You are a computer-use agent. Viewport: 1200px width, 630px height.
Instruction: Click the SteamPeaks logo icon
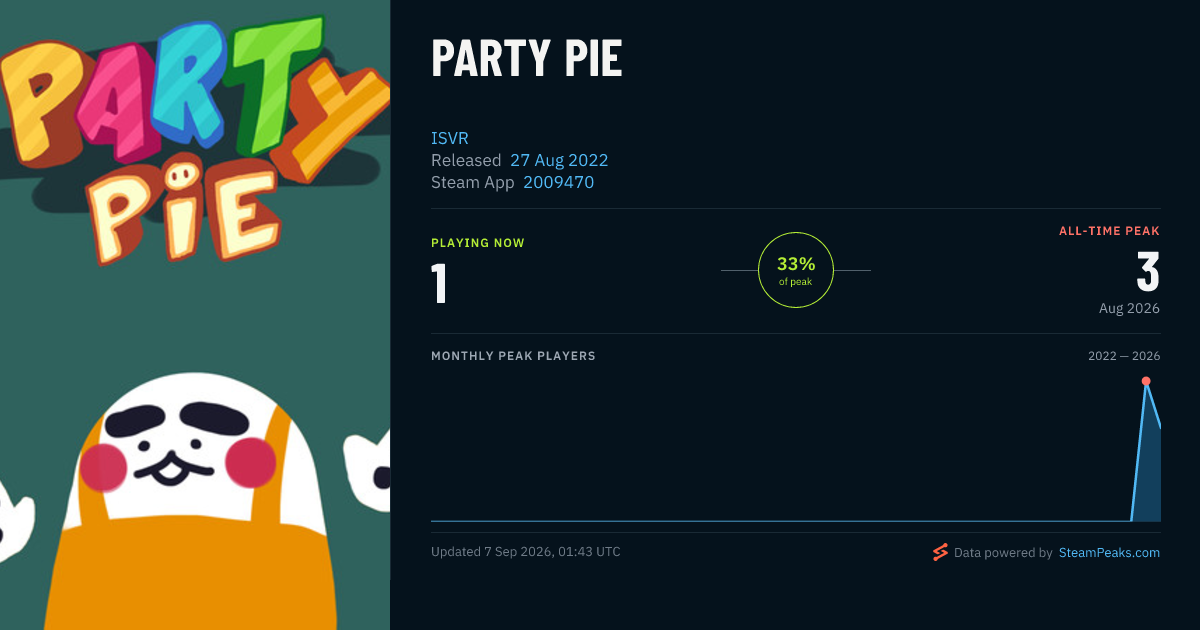coord(940,552)
